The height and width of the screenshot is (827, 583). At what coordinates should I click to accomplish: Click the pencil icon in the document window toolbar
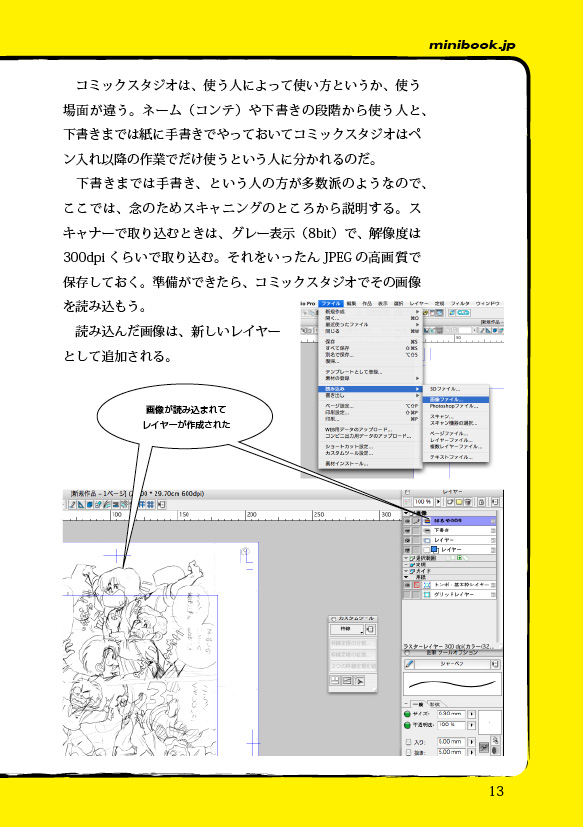click(72, 505)
